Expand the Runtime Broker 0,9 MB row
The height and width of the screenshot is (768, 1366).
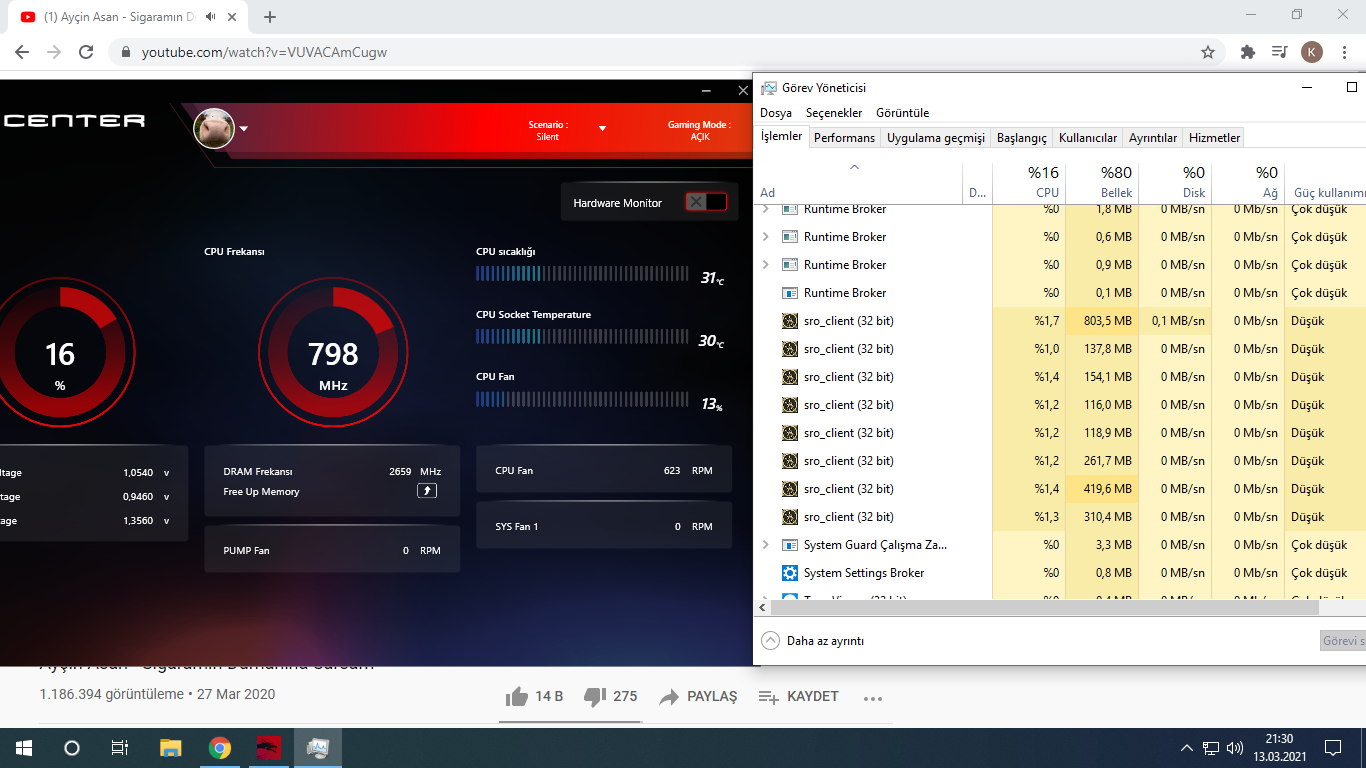coord(766,265)
